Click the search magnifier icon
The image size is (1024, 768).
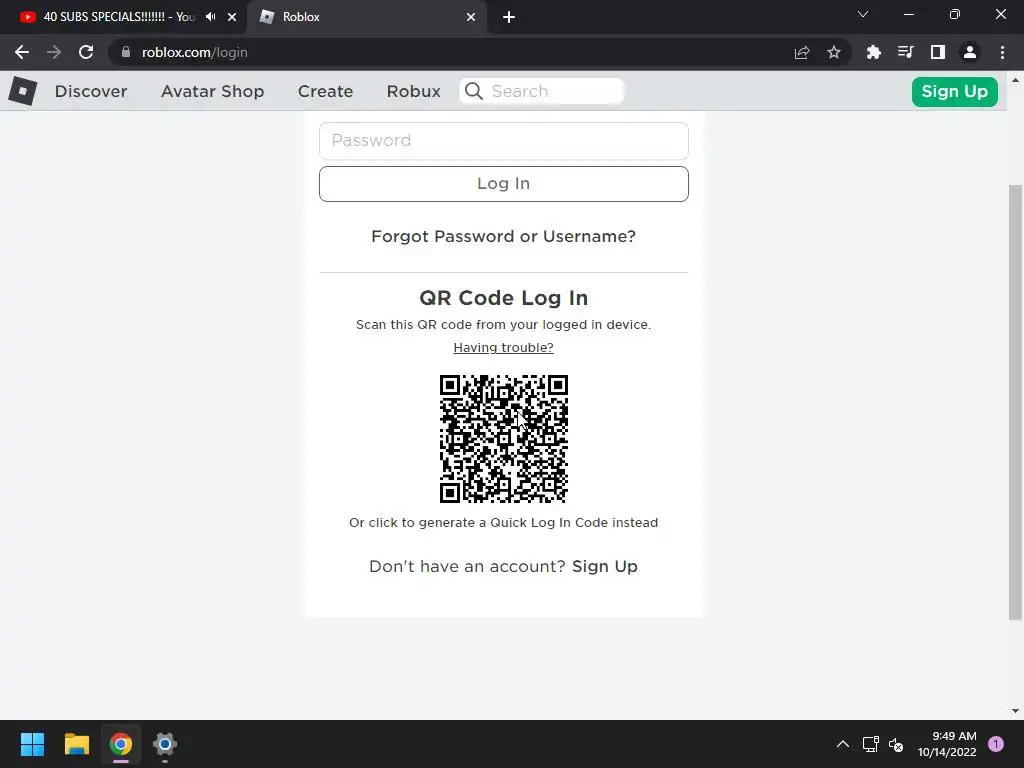[474, 91]
